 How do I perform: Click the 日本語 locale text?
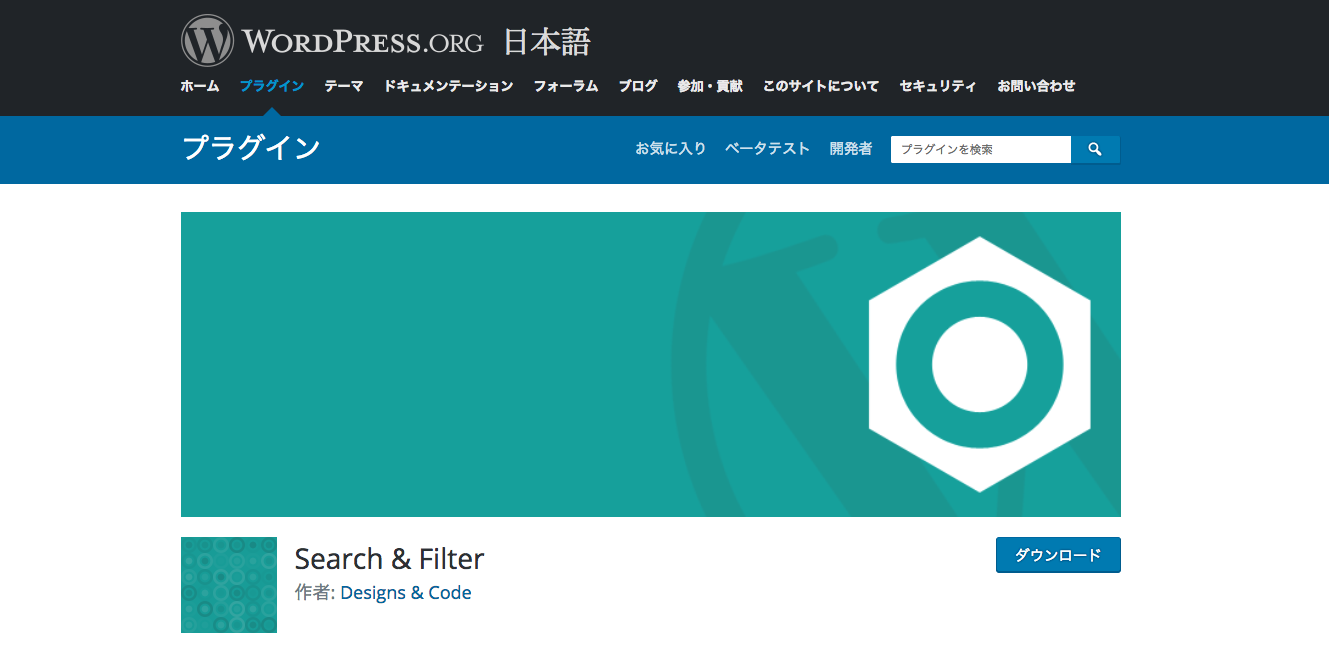click(x=547, y=42)
